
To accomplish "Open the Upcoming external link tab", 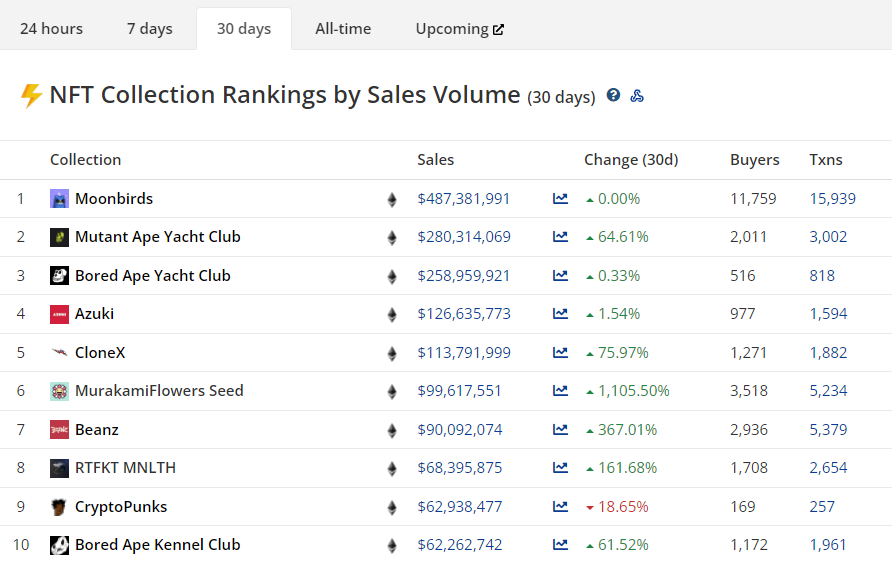I will pyautogui.click(x=459, y=29).
